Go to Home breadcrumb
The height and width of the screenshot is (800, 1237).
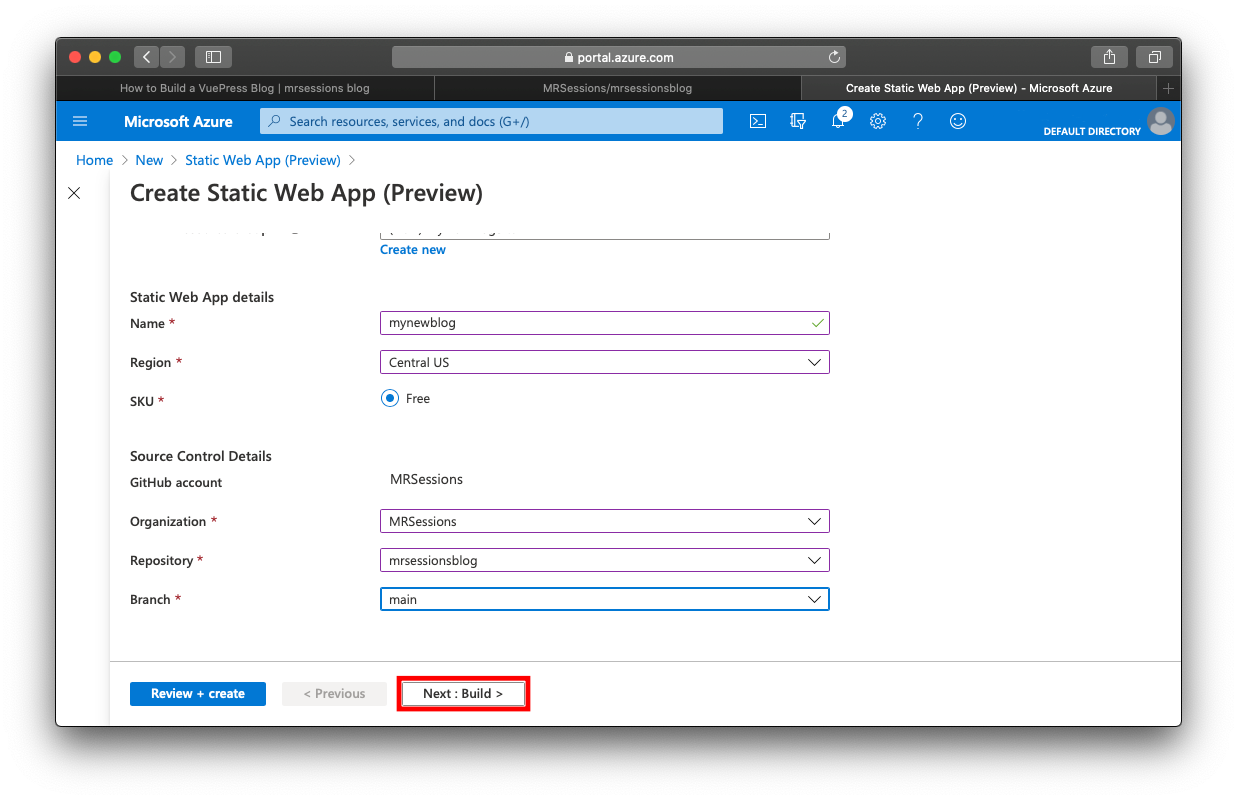click(x=95, y=160)
